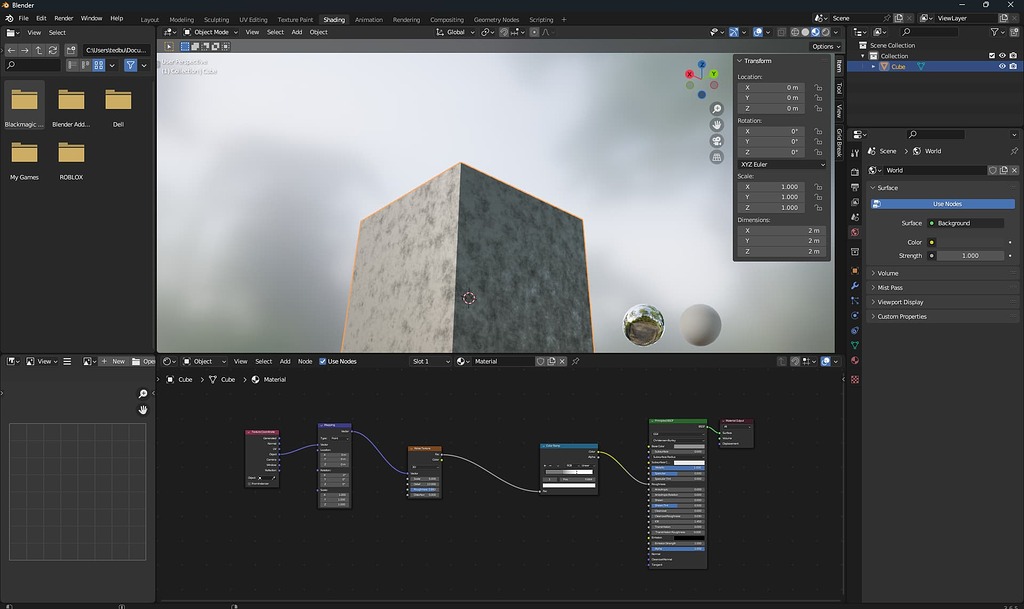Enable wireframe viewport shading
This screenshot has height=609, width=1024.
(796, 32)
